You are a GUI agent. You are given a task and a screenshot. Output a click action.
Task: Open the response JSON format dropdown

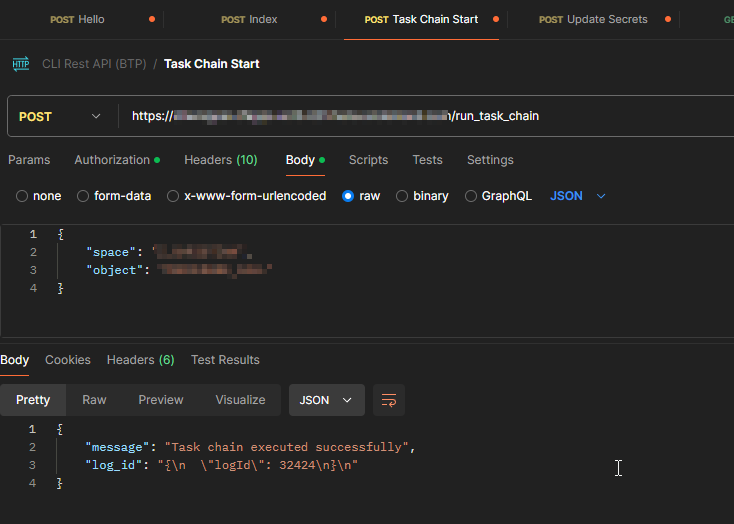tap(326, 400)
